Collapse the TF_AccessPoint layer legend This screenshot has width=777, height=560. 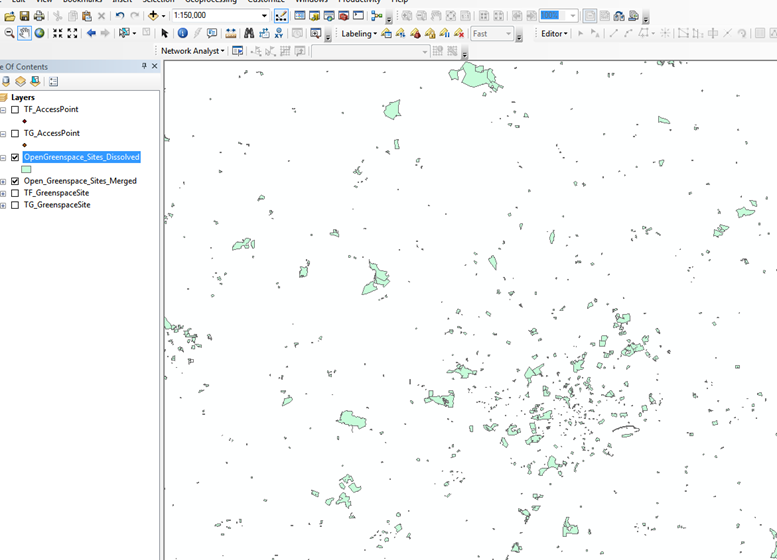[x=3, y=110]
